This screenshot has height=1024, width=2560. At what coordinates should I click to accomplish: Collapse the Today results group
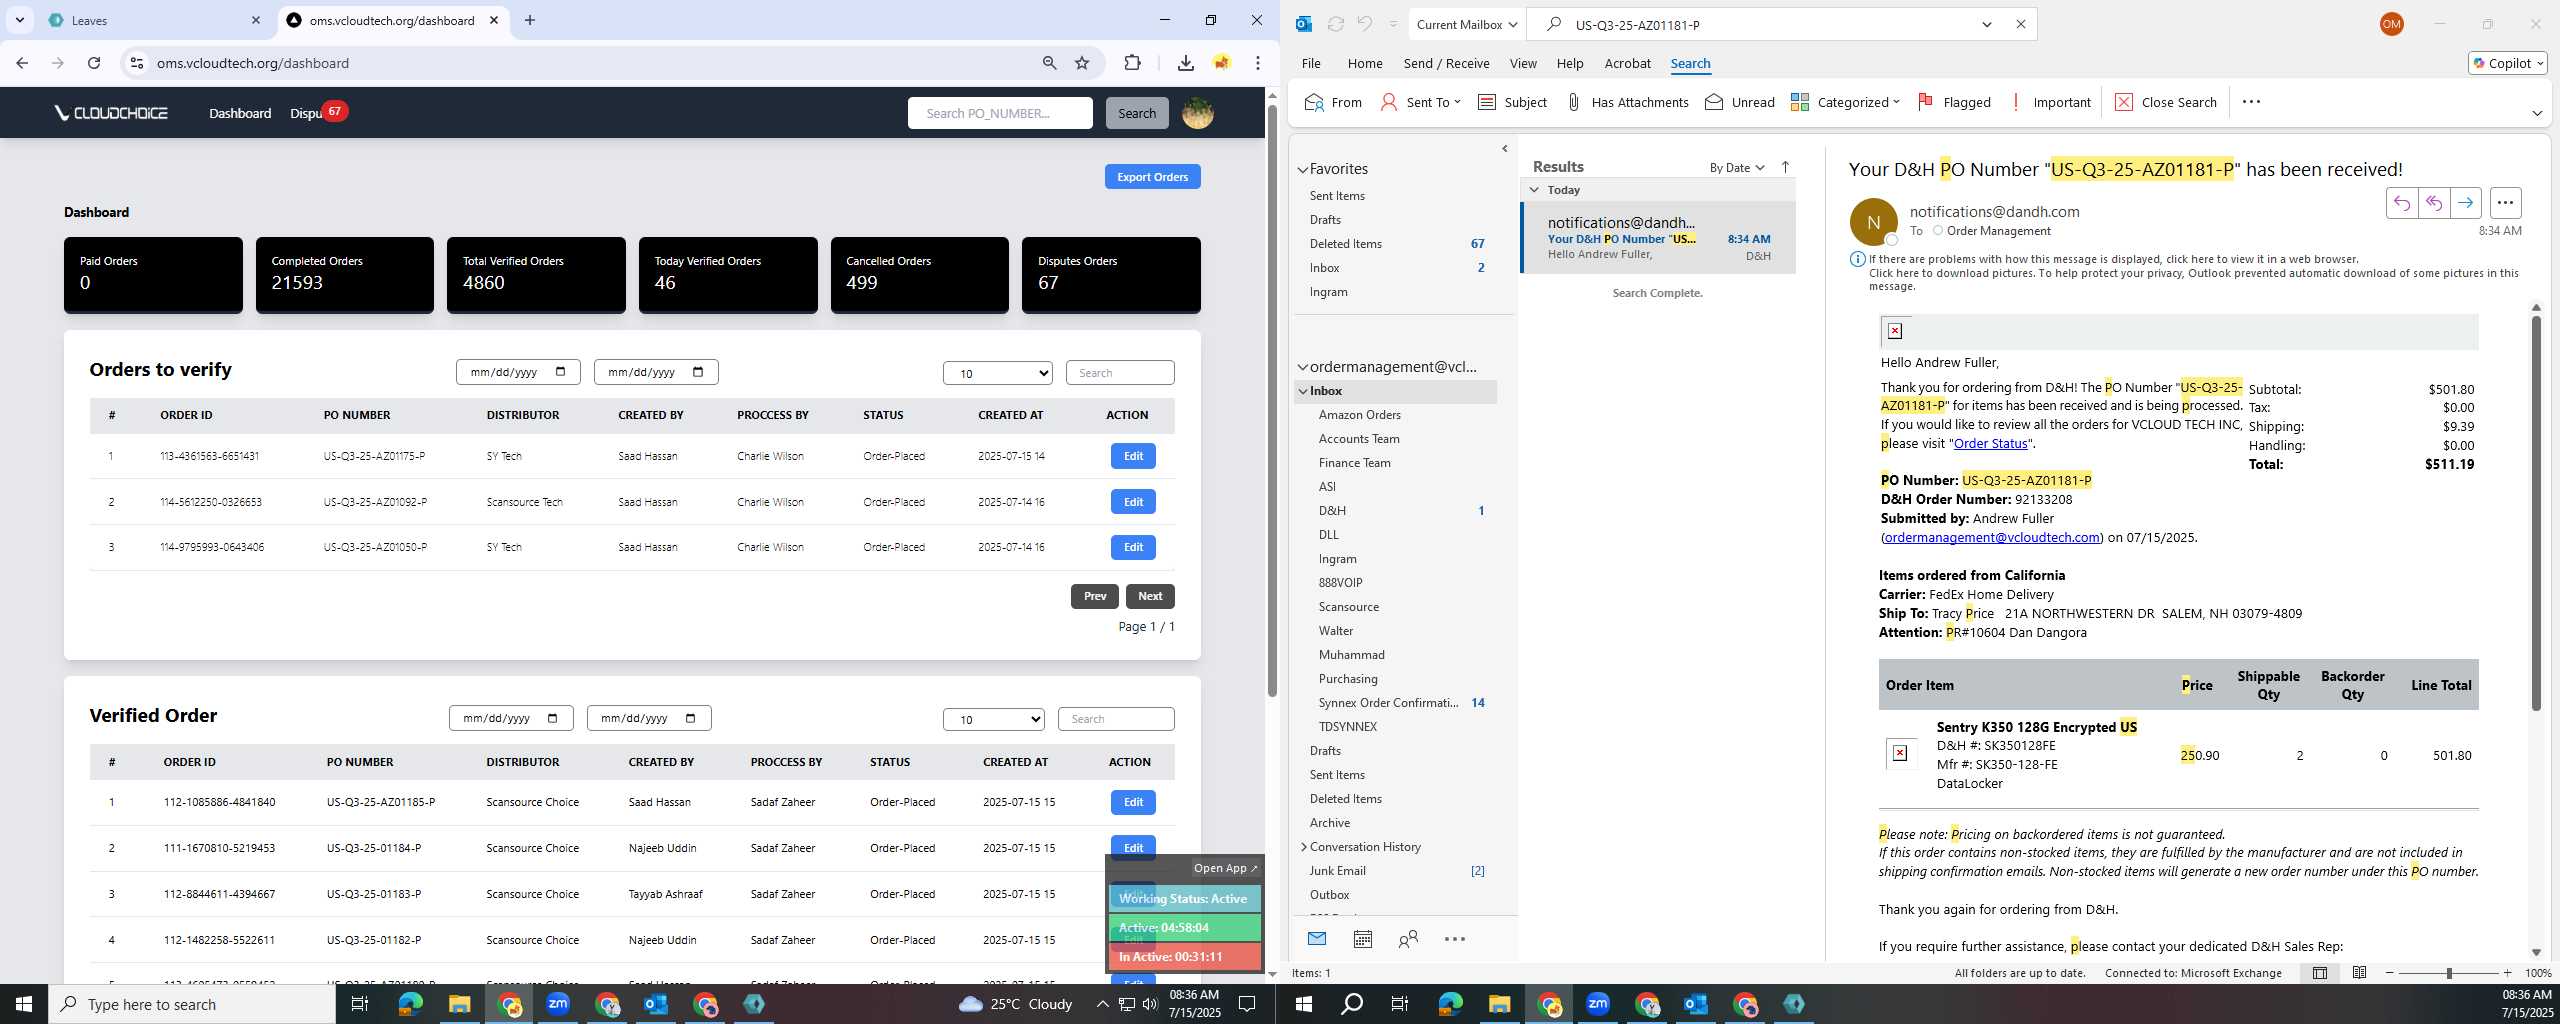[1534, 190]
